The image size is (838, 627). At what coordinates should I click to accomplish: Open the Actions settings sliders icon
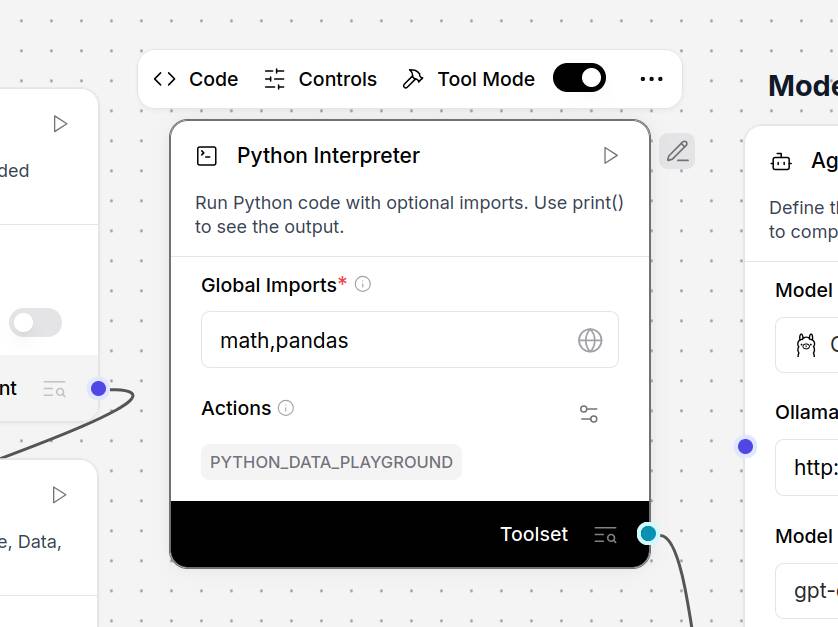coord(589,414)
